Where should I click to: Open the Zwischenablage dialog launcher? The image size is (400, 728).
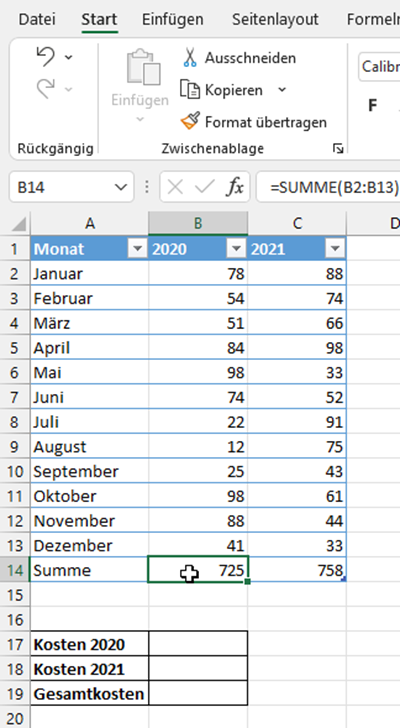pyautogui.click(x=338, y=149)
